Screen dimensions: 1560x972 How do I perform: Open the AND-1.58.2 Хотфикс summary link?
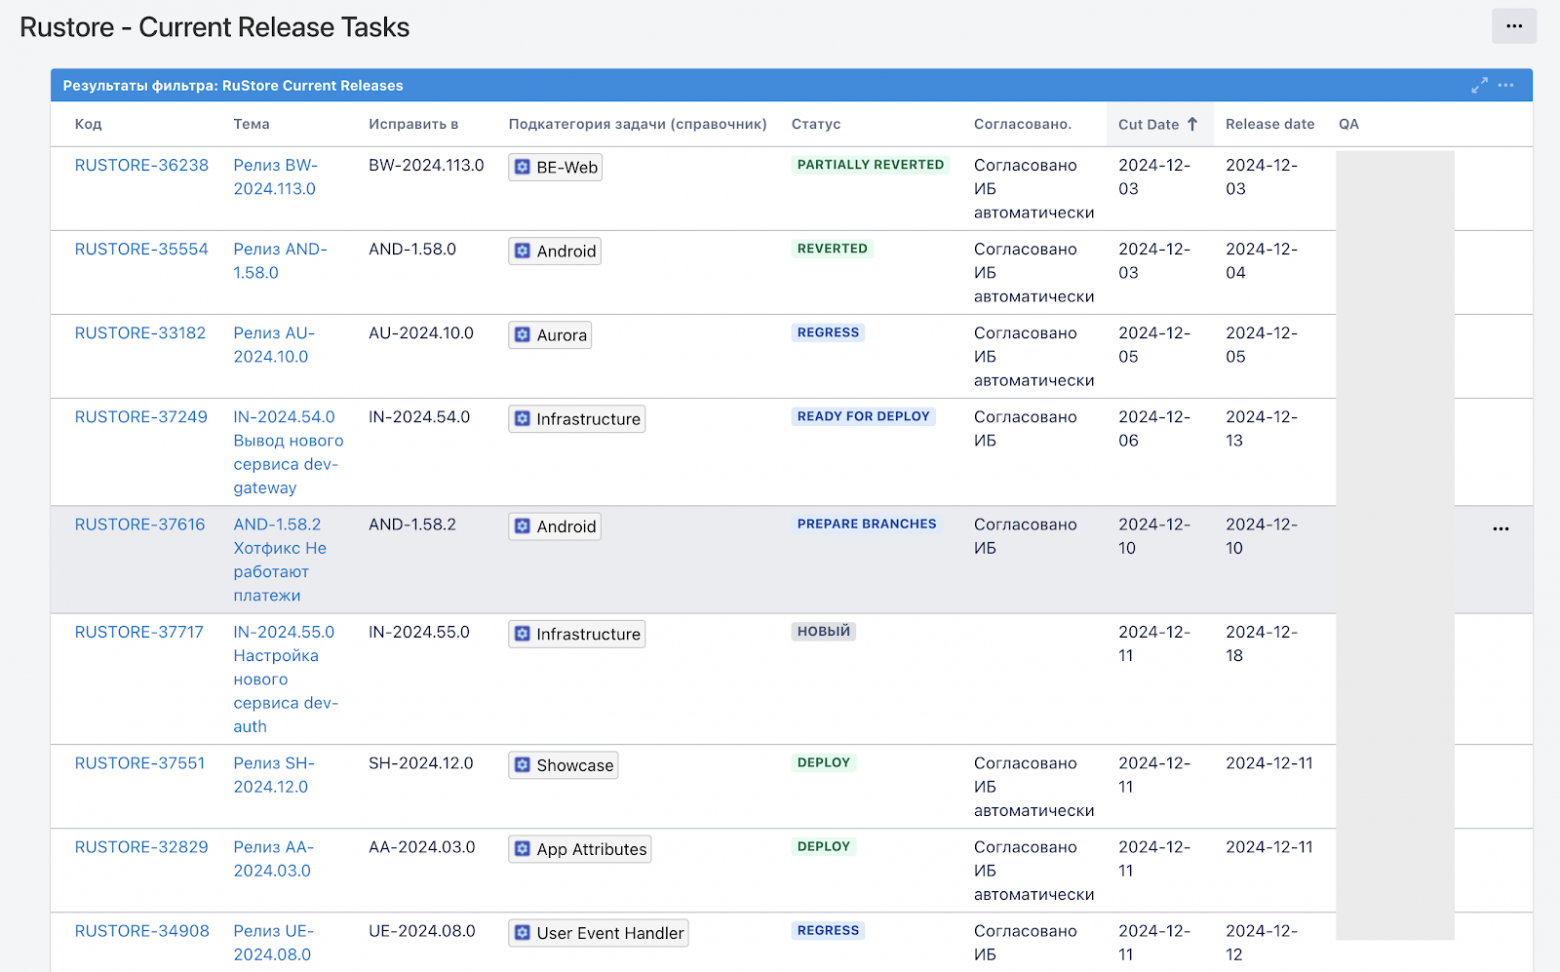[280, 560]
